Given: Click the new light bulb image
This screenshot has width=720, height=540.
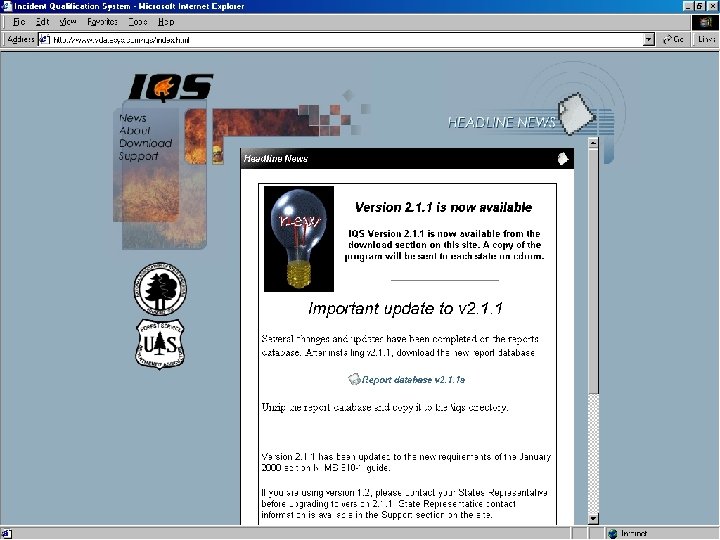Looking at the screenshot, I should point(299,239).
